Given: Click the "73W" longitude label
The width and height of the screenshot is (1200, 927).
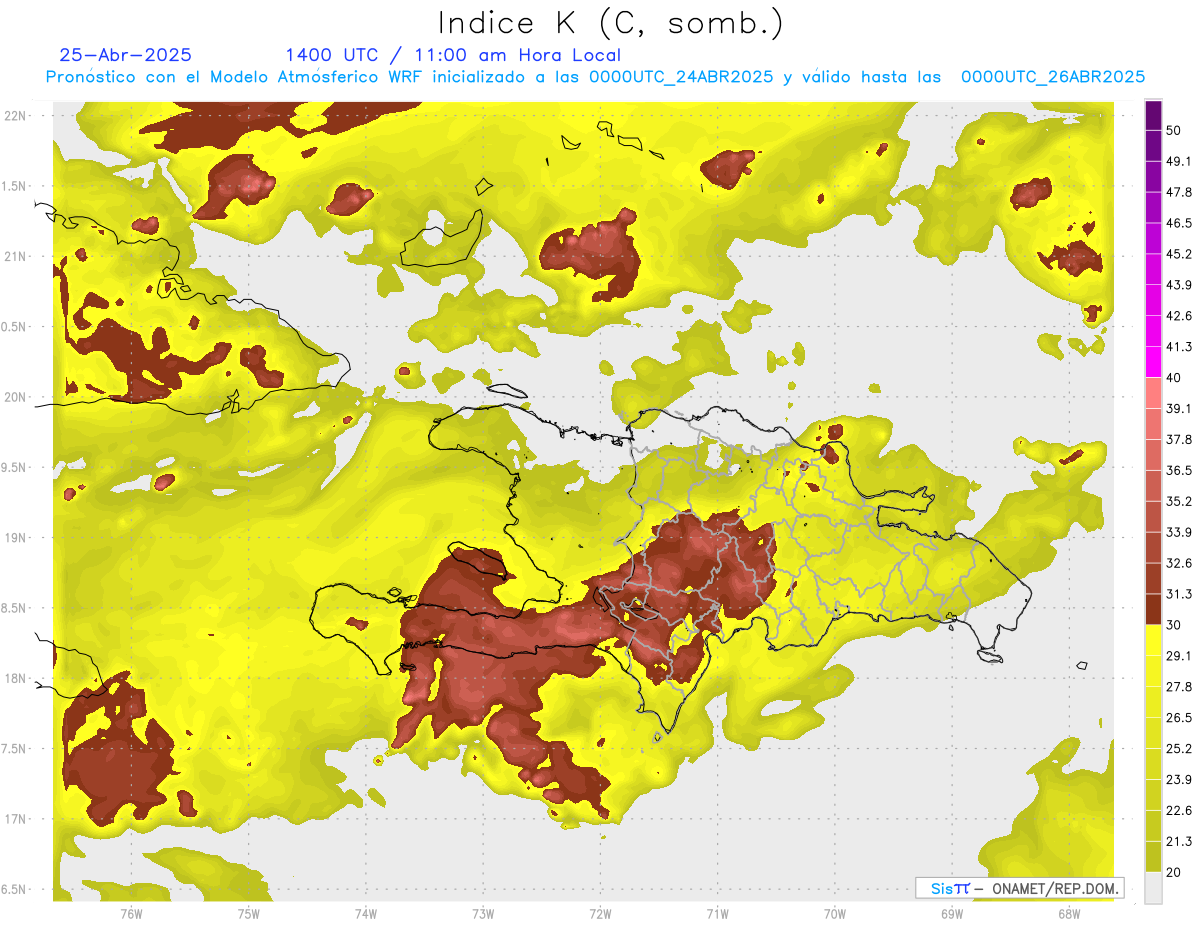Looking at the screenshot, I should tap(483, 914).
